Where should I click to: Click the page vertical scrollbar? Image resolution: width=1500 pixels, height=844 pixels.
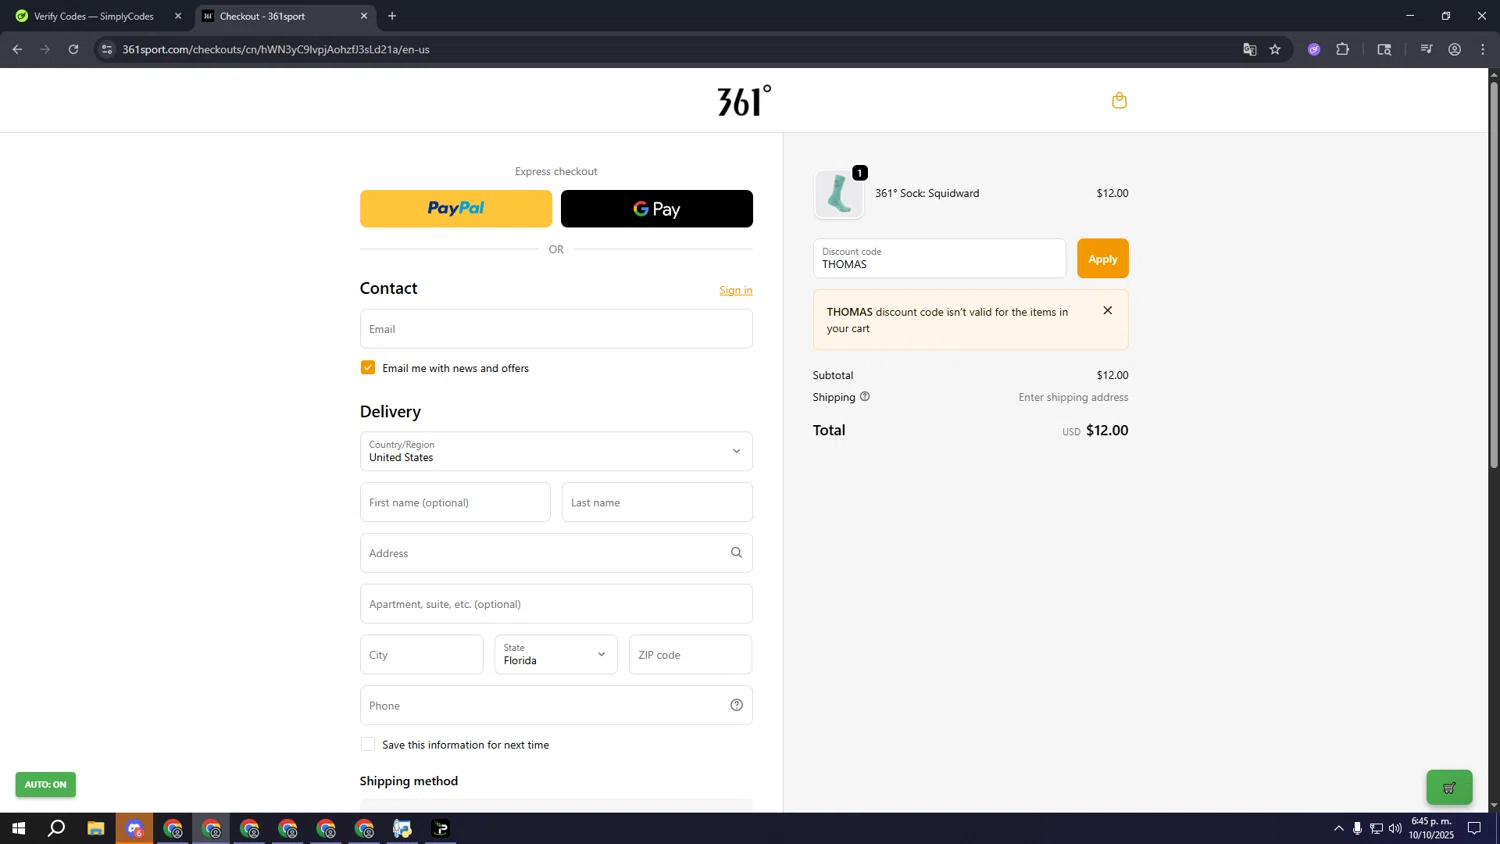(x=1494, y=275)
